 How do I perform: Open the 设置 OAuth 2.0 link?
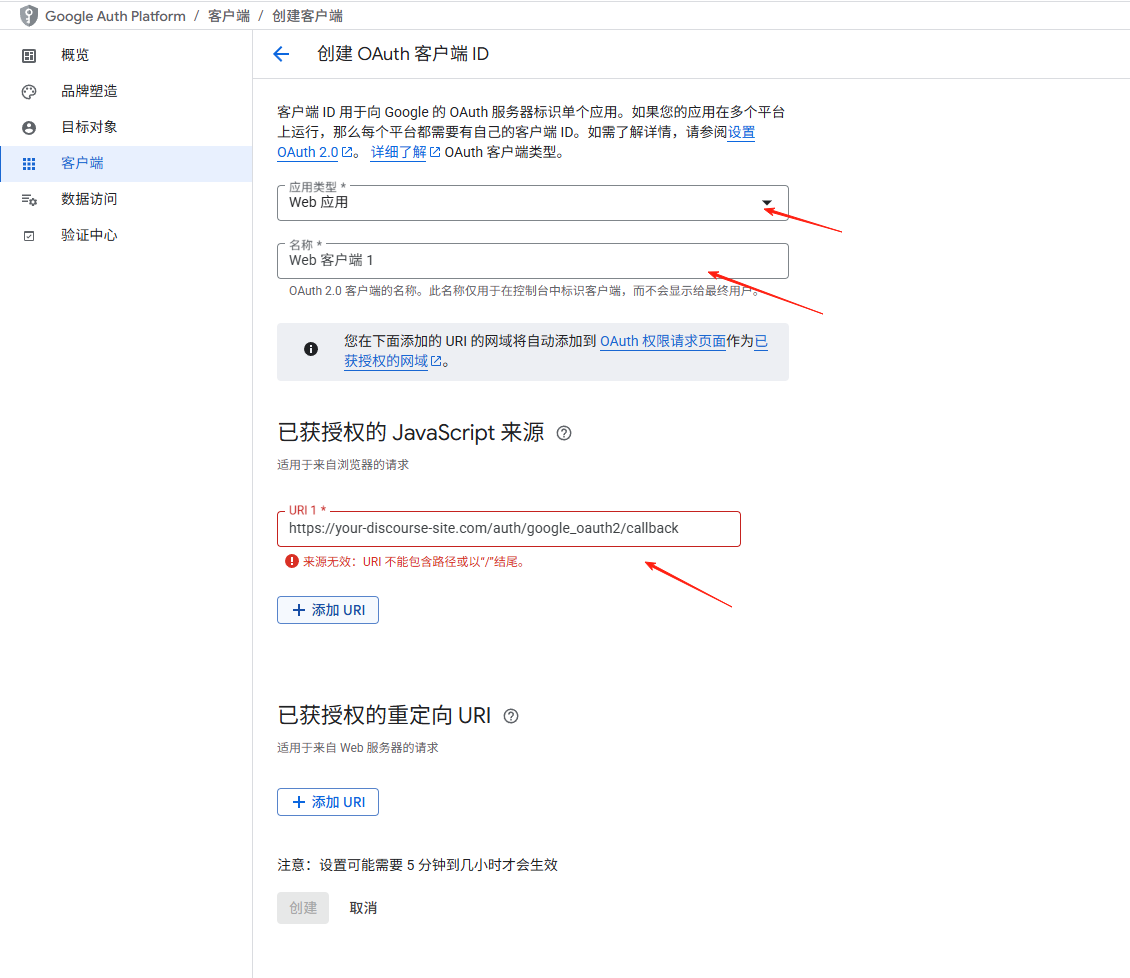[315, 152]
